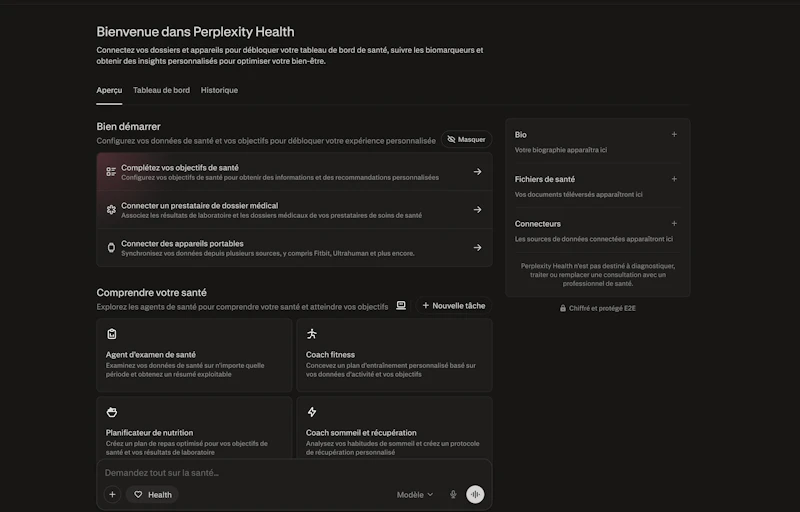Click the running figure icon of Coach fitness
Image resolution: width=800 pixels, height=512 pixels.
coord(312,334)
